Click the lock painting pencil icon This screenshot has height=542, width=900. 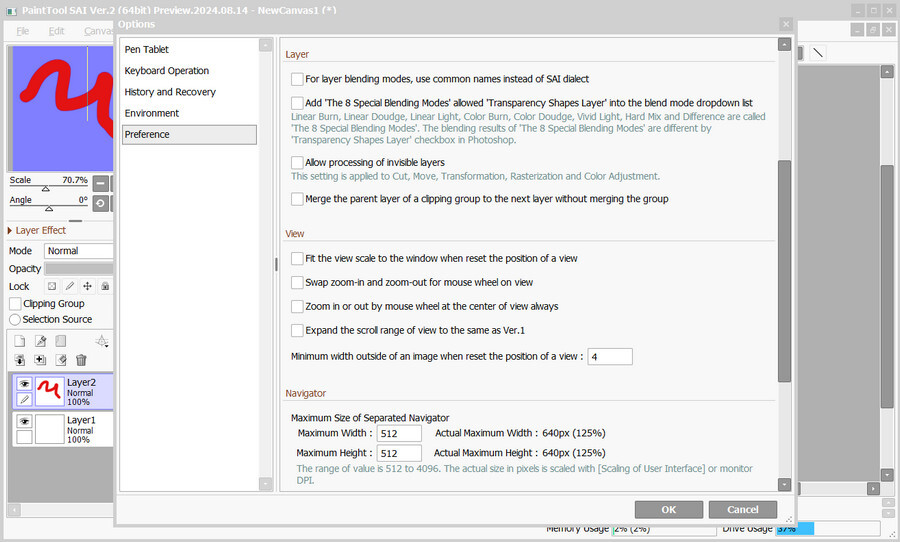point(70,286)
